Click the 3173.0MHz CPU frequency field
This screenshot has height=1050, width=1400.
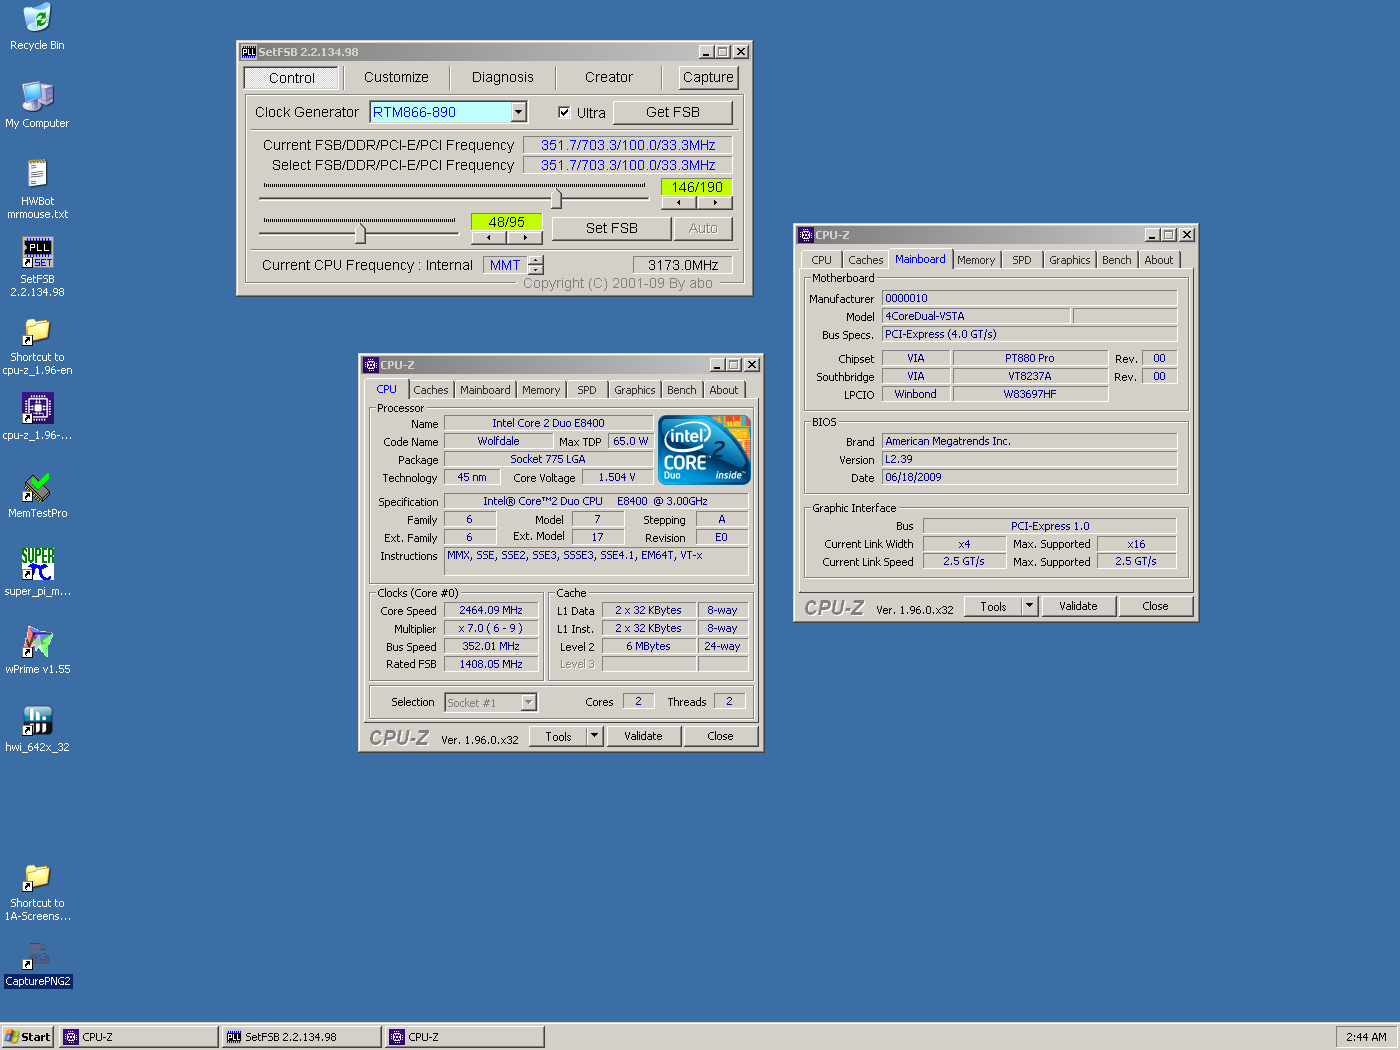pos(683,265)
